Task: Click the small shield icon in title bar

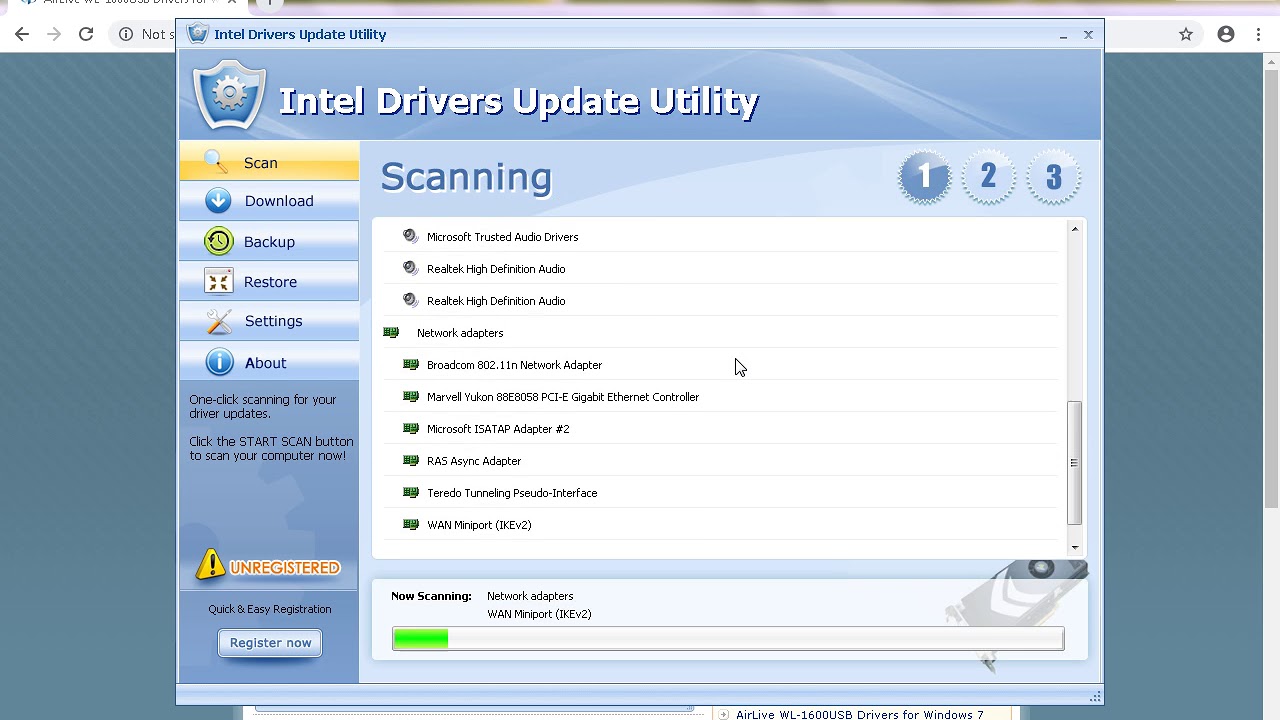Action: coord(198,34)
